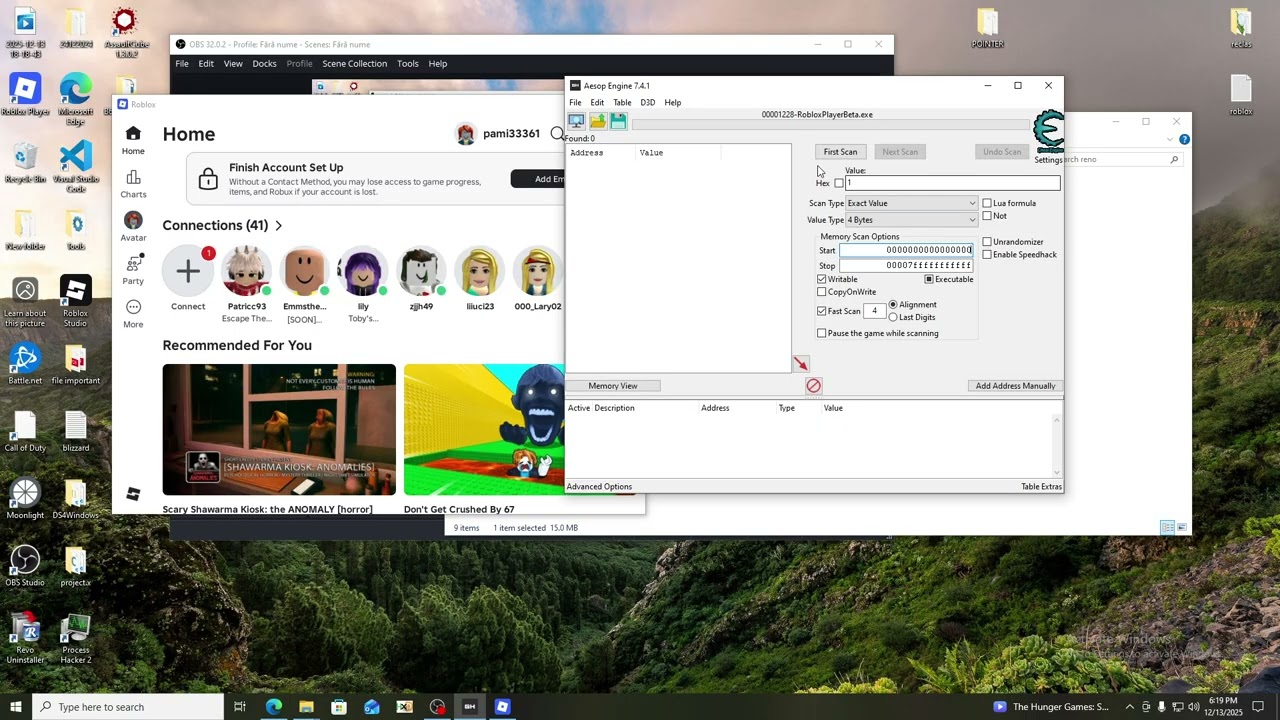Click OBS Studio desktop icon

coord(25,565)
